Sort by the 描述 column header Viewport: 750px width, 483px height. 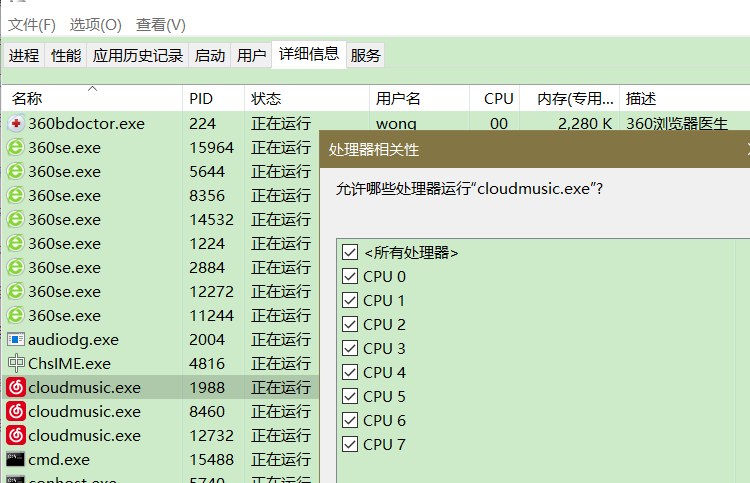pos(685,99)
